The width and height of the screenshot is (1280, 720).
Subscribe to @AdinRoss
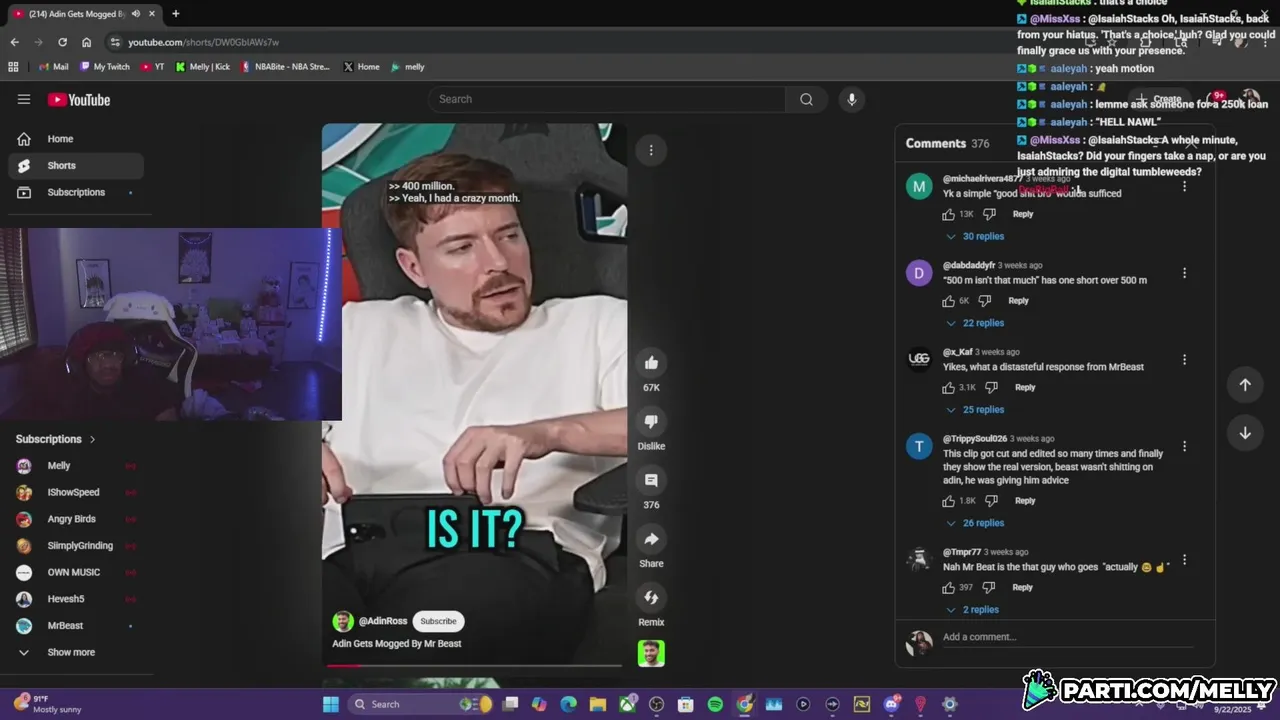pos(438,621)
